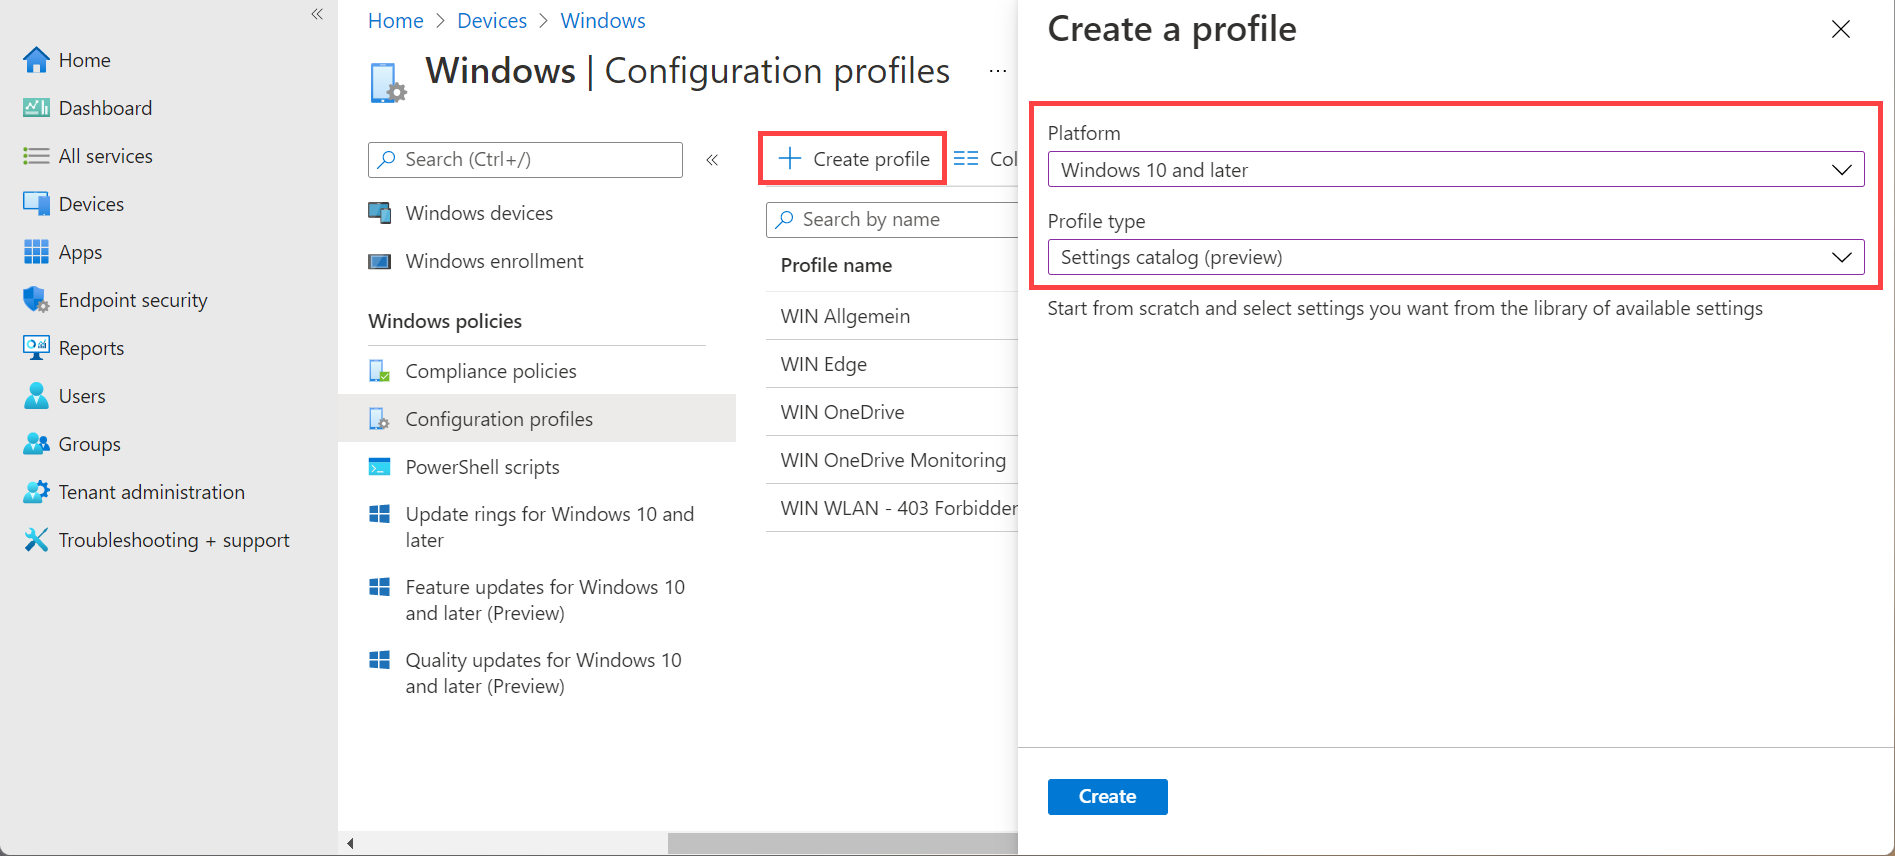Focus the Search (Ctrl+/) field

[x=525, y=160]
